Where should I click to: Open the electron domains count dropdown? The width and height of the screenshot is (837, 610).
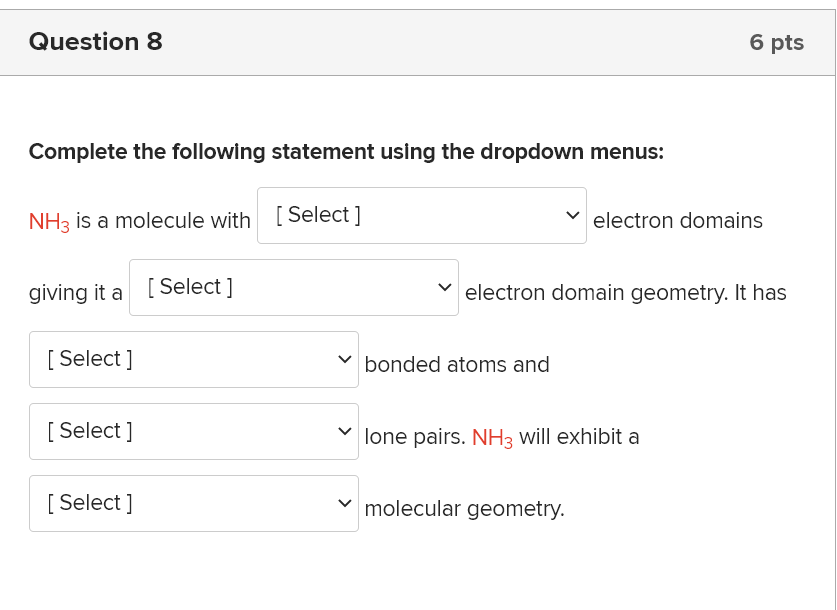[420, 214]
